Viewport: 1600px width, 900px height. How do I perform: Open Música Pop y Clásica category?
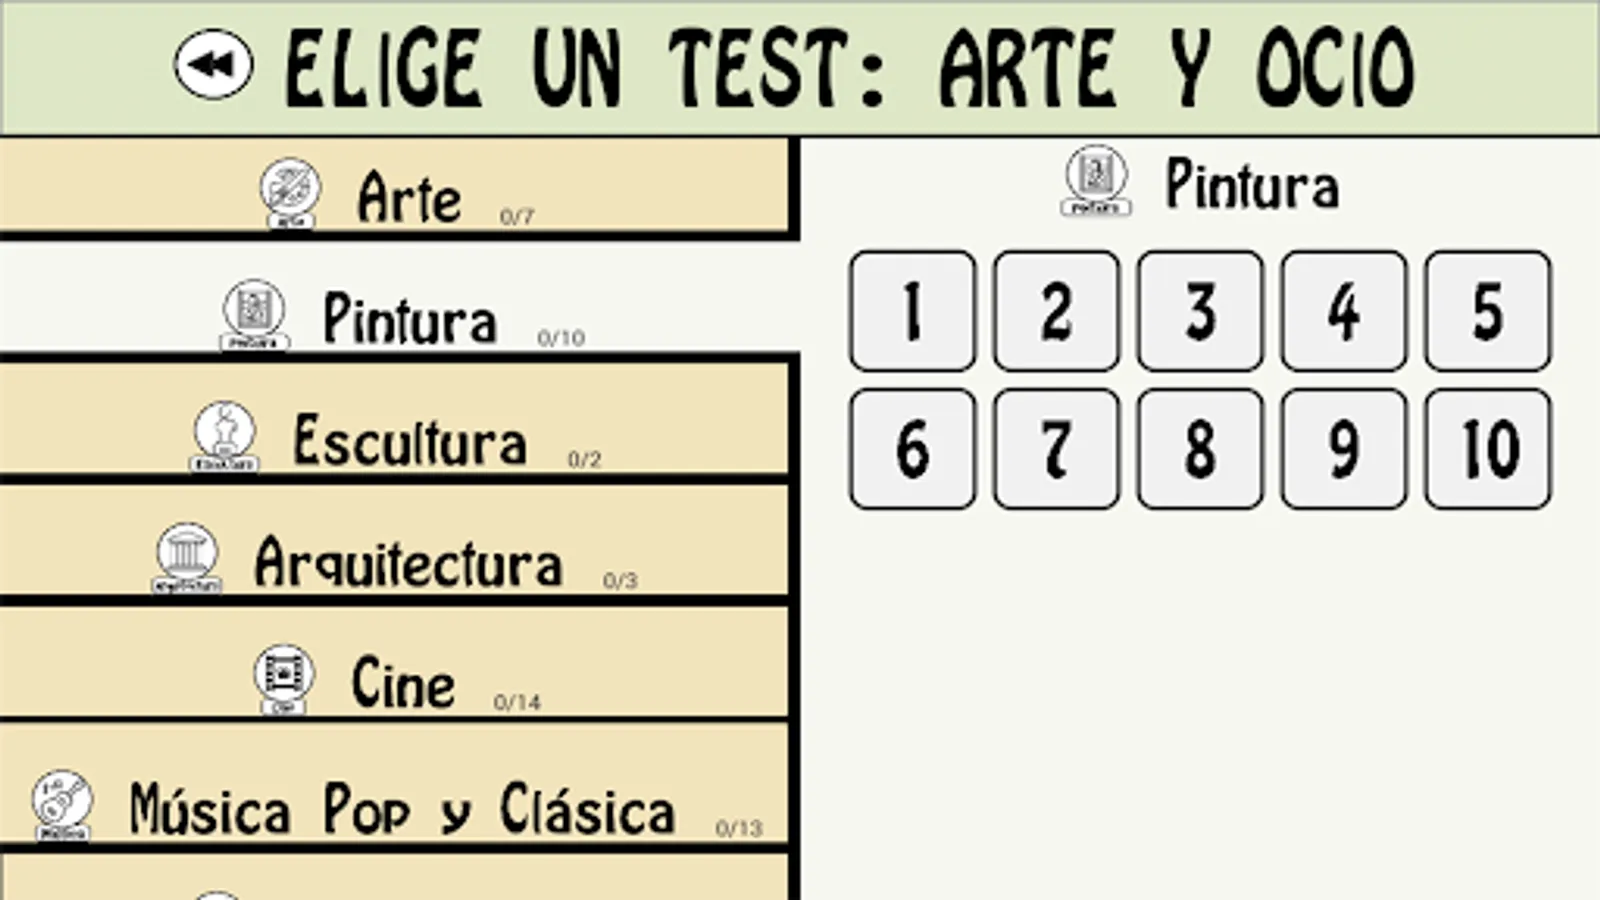coord(394,785)
